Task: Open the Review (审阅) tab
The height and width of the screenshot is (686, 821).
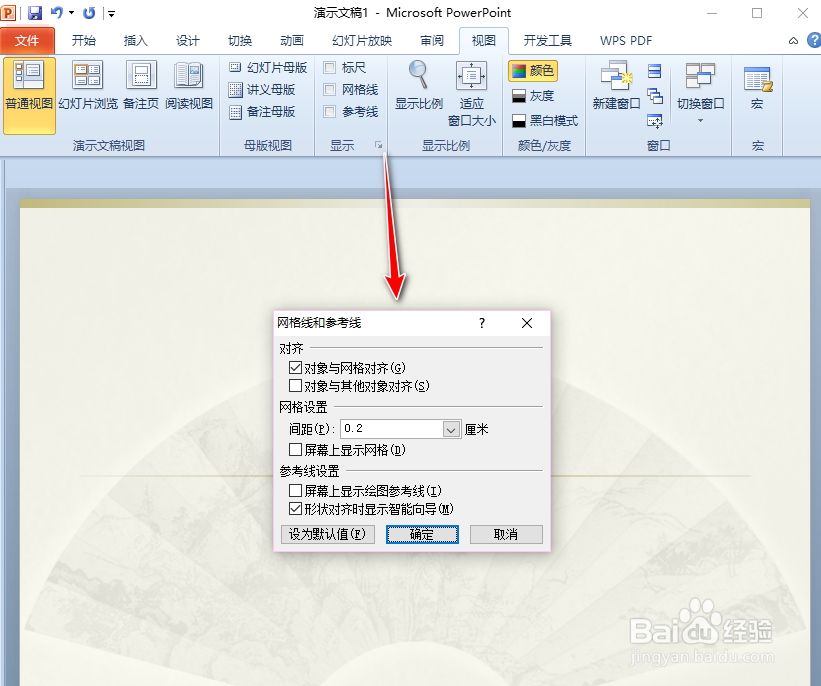Action: pyautogui.click(x=432, y=41)
